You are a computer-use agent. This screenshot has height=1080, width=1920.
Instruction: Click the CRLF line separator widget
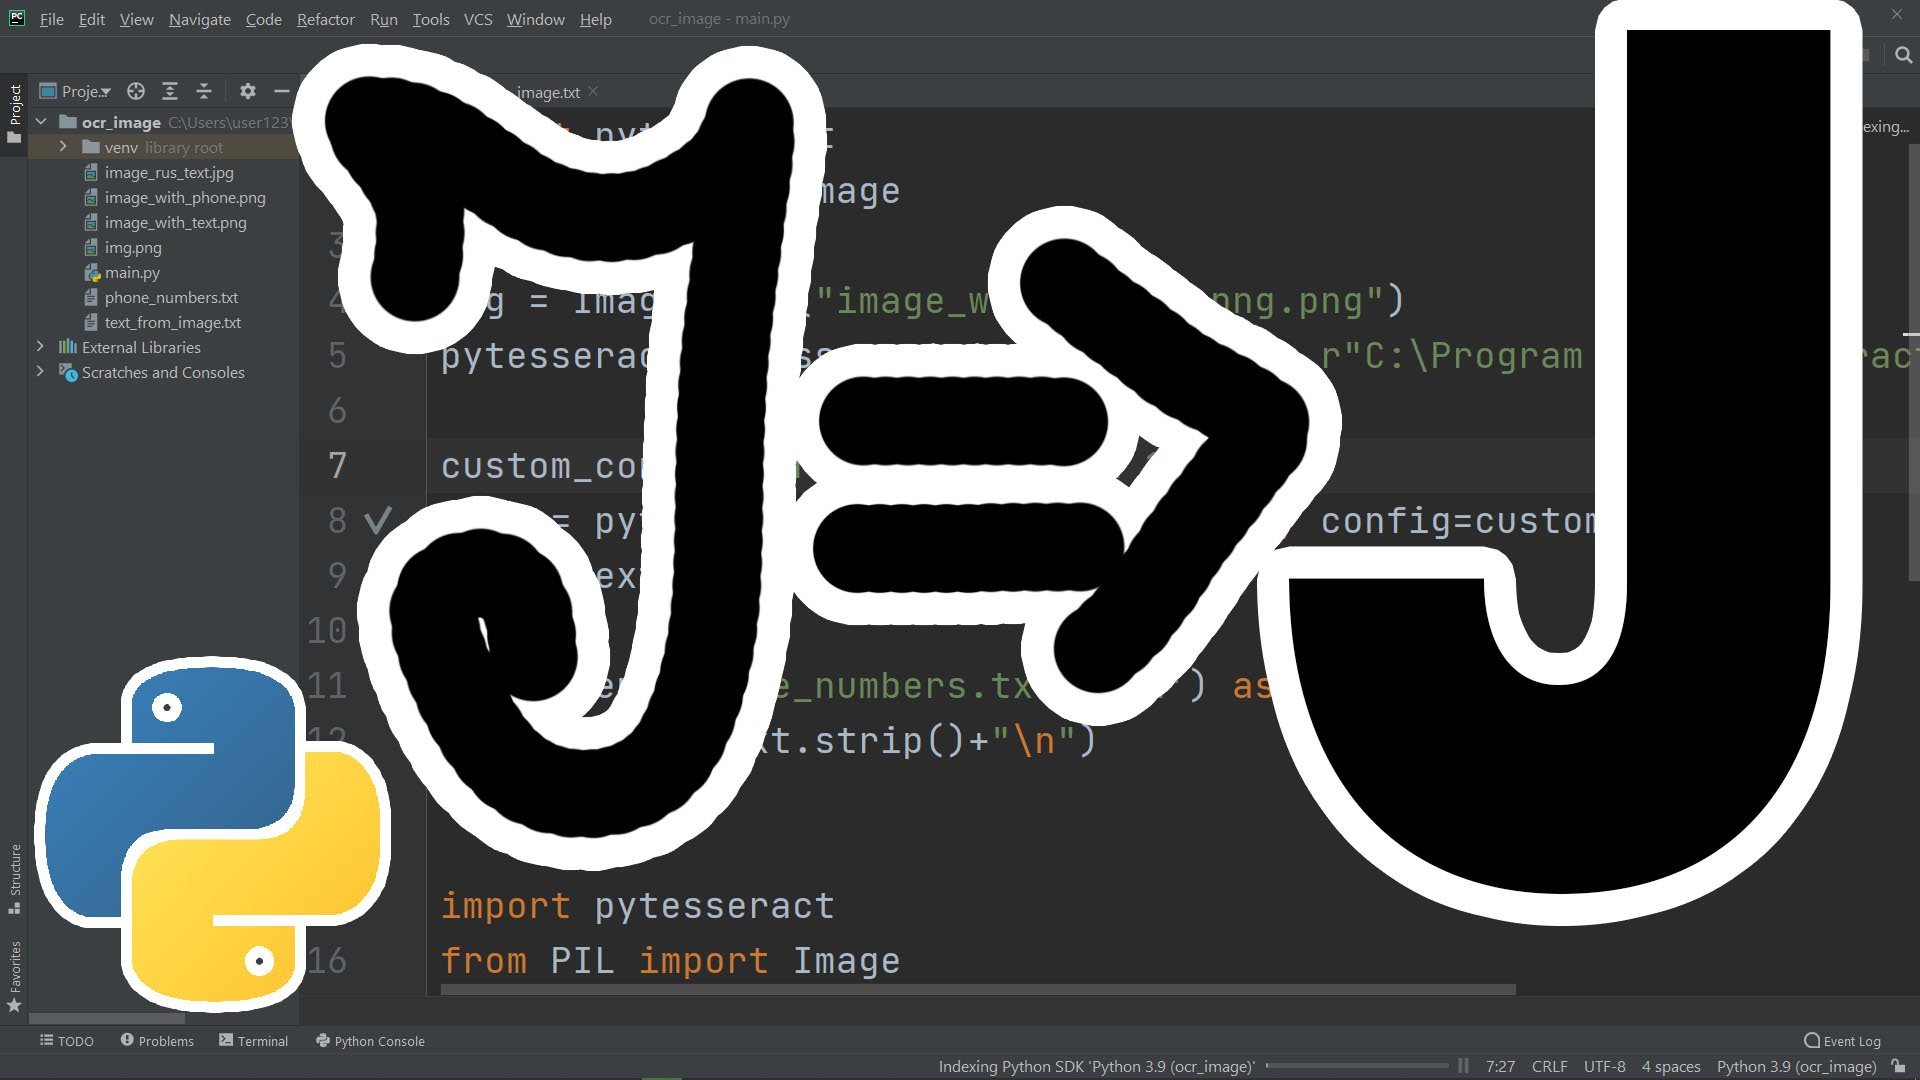tap(1549, 1066)
